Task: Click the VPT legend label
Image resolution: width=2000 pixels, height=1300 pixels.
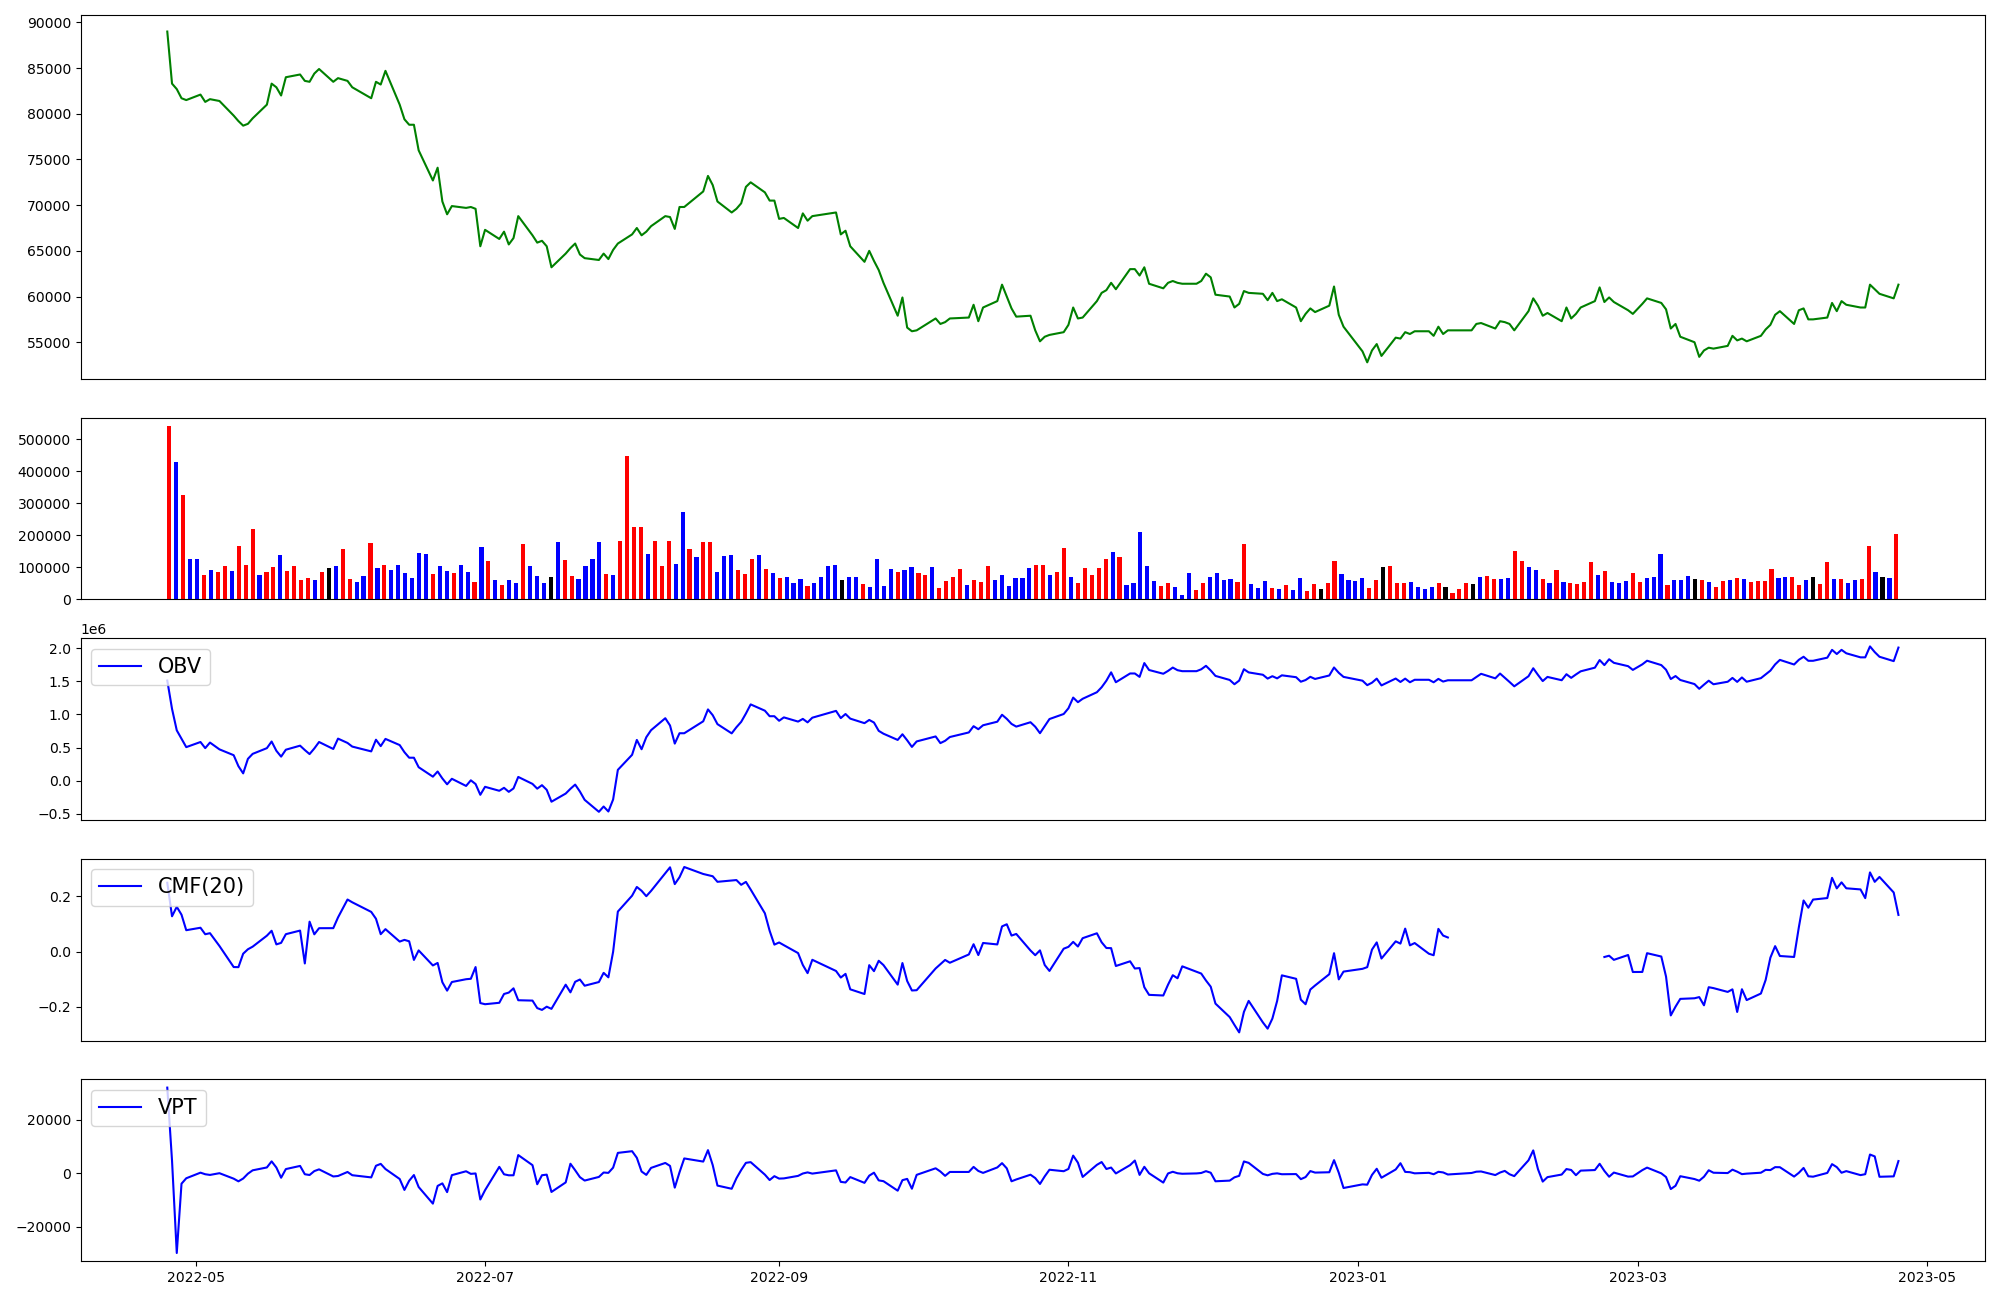Action: [x=177, y=1107]
